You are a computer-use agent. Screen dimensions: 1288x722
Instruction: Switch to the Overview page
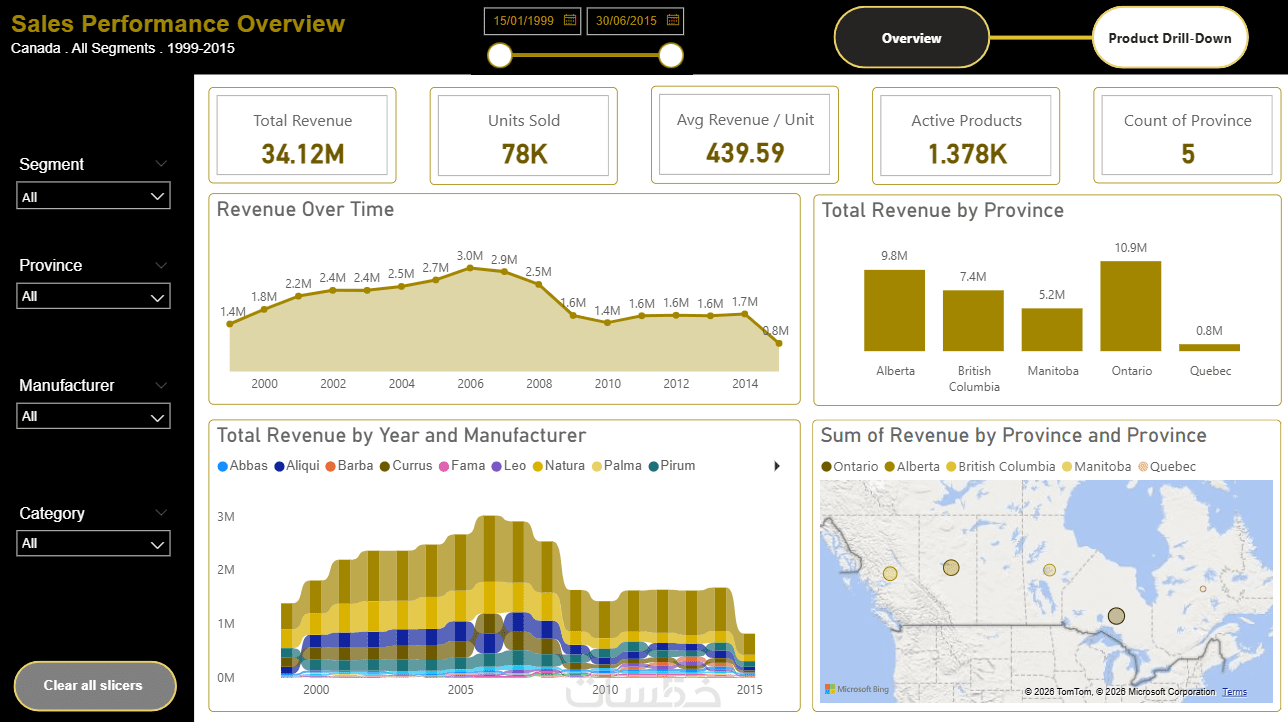(x=911, y=38)
